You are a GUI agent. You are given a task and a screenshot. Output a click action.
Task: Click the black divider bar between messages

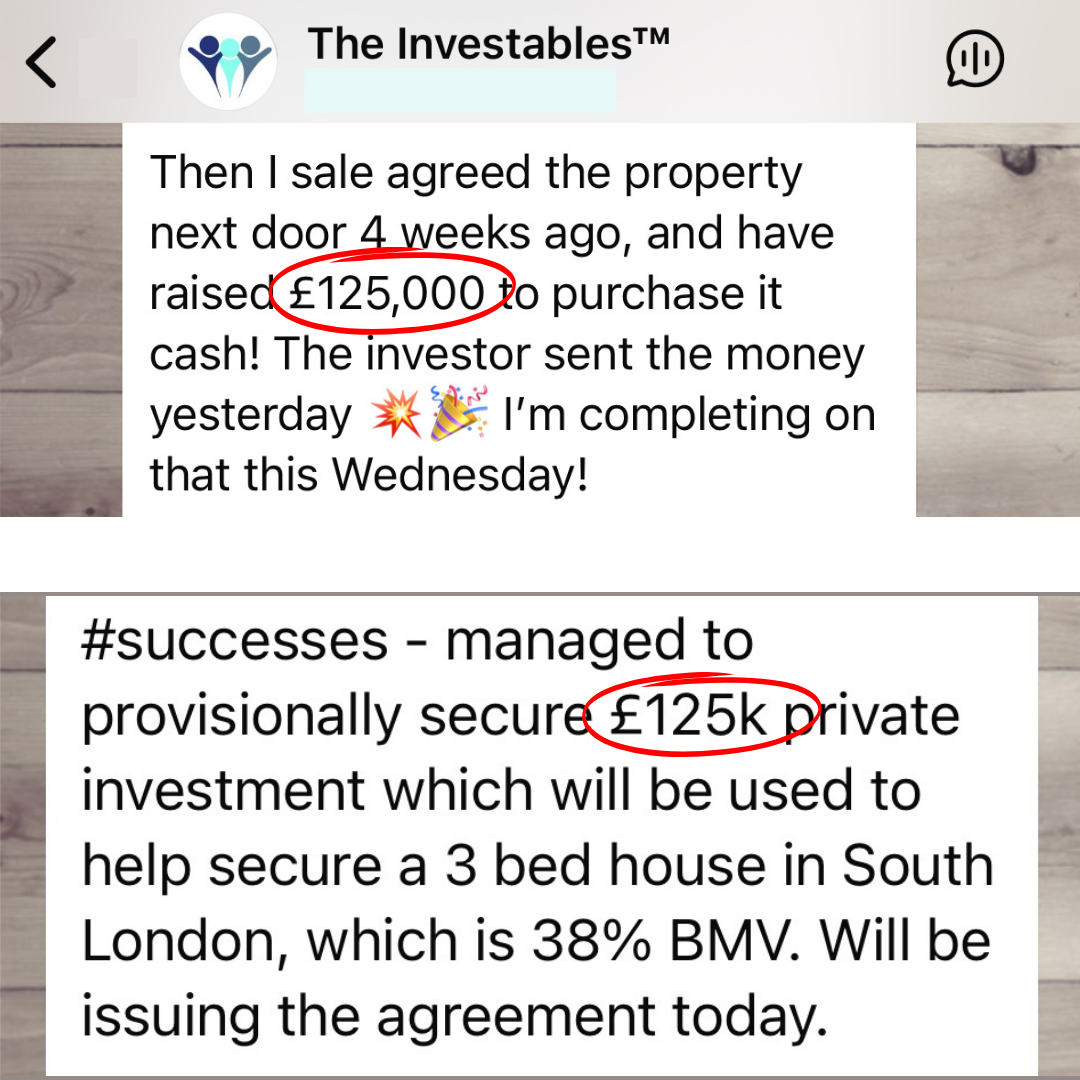pyautogui.click(x=540, y=555)
